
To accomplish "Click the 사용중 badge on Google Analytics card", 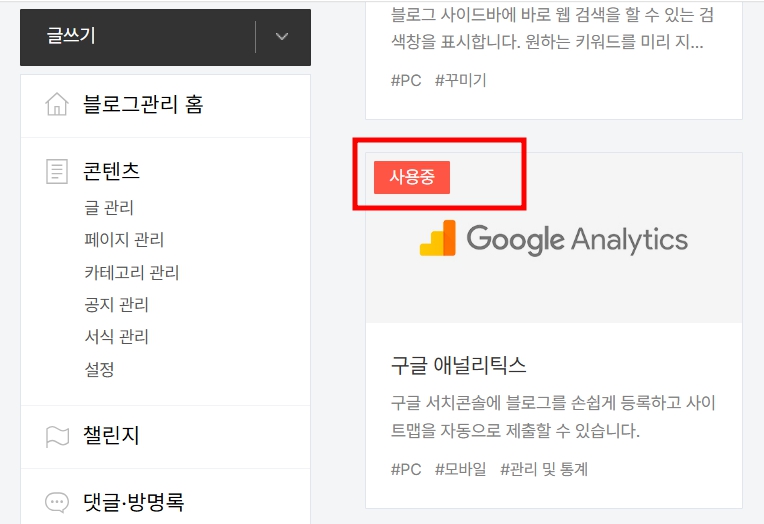I will point(412,177).
